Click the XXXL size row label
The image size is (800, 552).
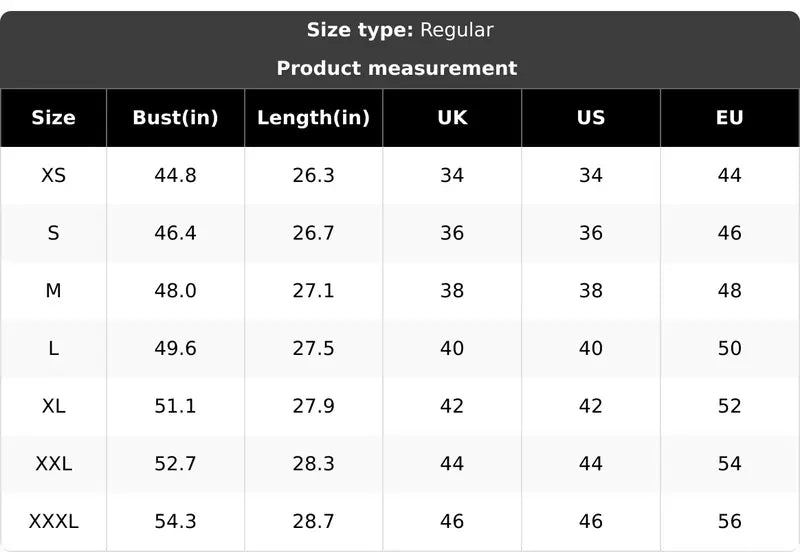click(54, 521)
